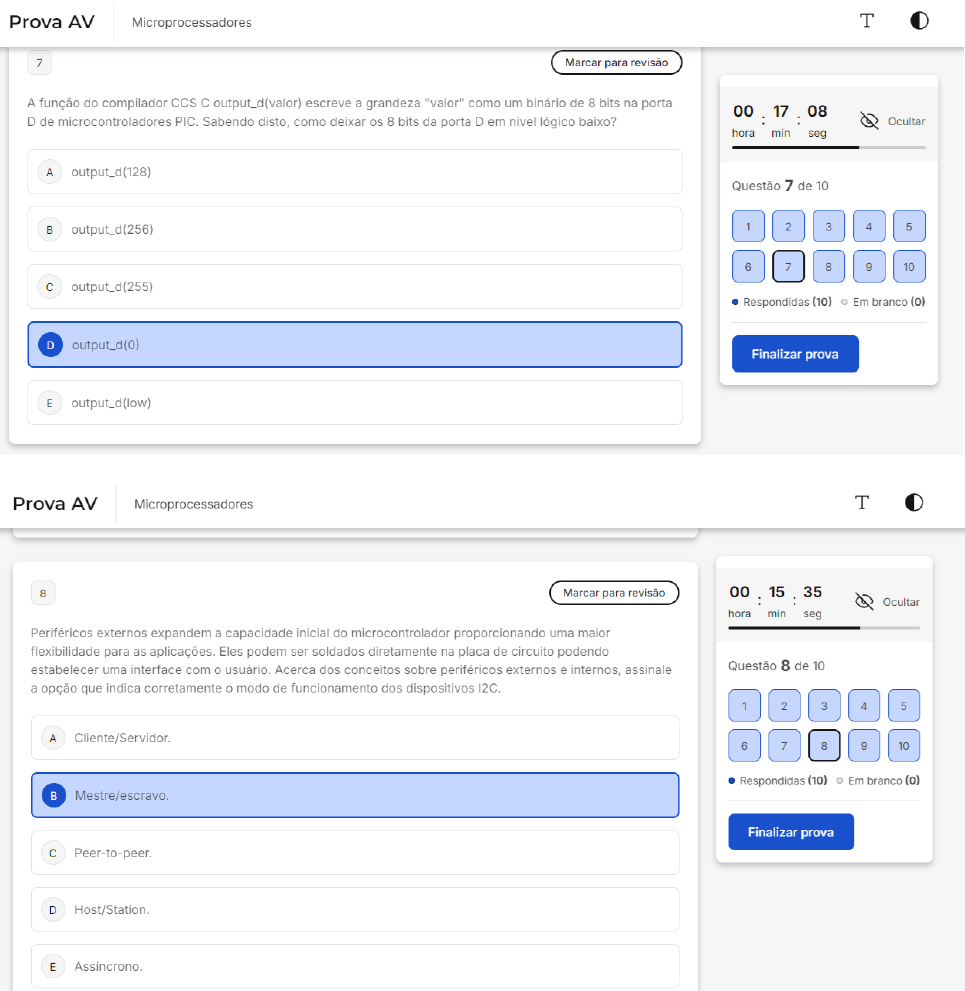
Task: Choose option B output_d(256)
Action: 355,229
